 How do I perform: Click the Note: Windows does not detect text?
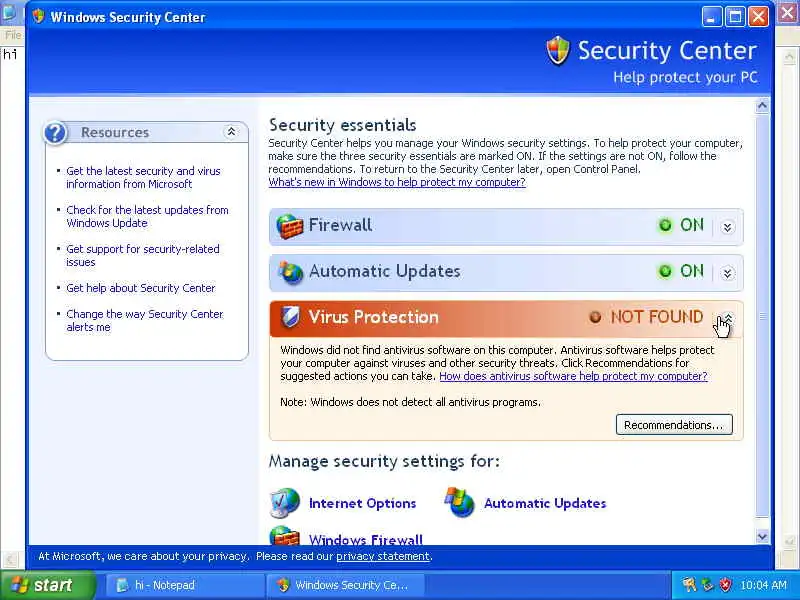[410, 402]
